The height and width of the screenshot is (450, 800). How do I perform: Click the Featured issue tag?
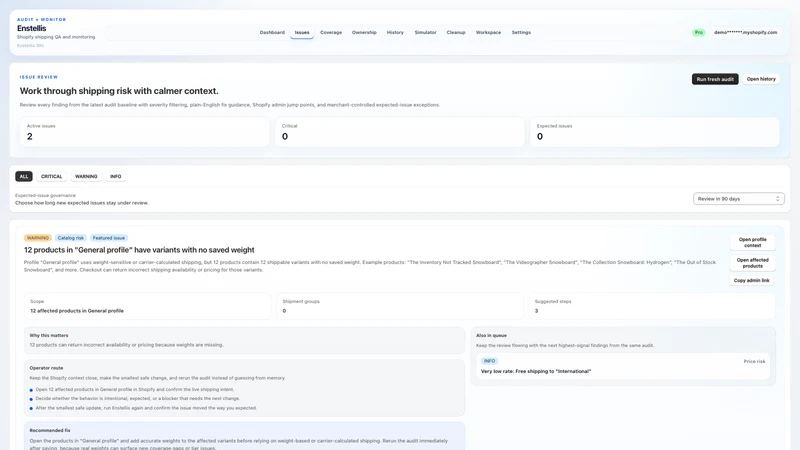click(x=109, y=238)
